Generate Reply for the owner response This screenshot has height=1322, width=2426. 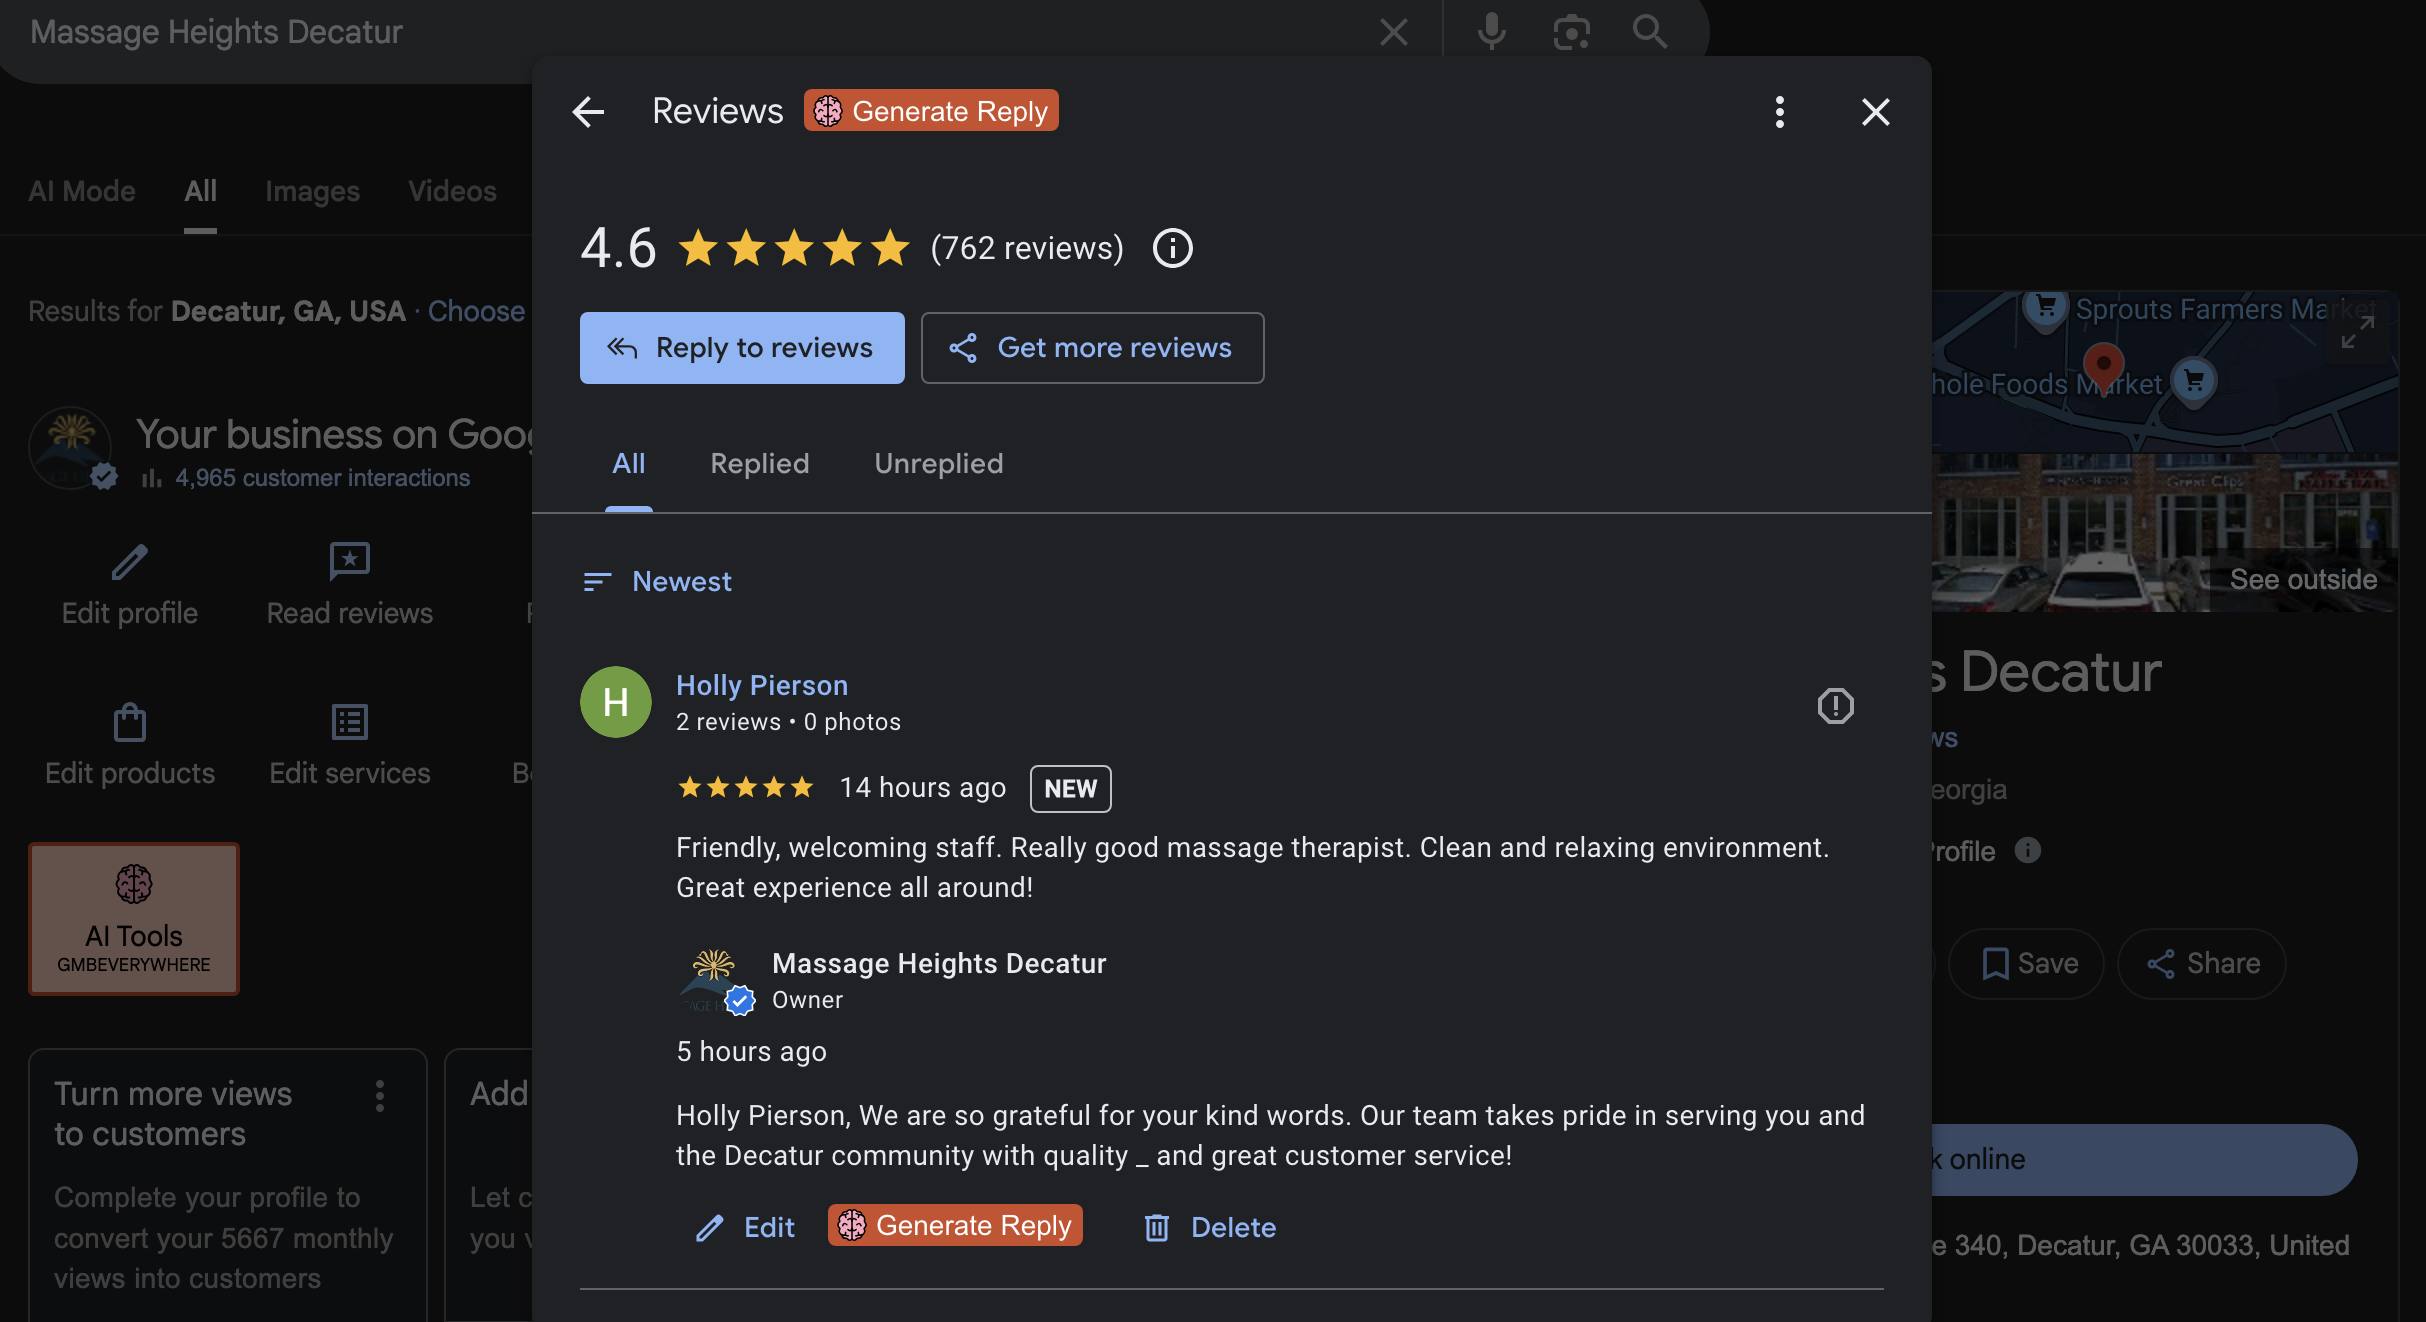(954, 1225)
